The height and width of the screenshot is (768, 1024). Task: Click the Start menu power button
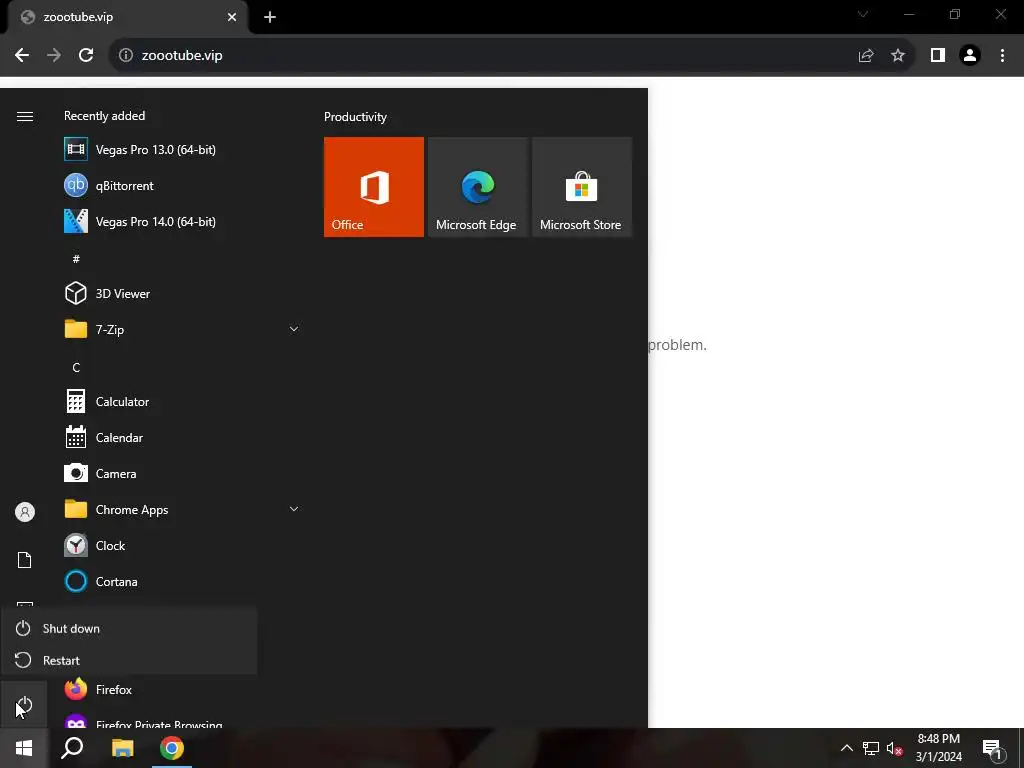tap(24, 705)
